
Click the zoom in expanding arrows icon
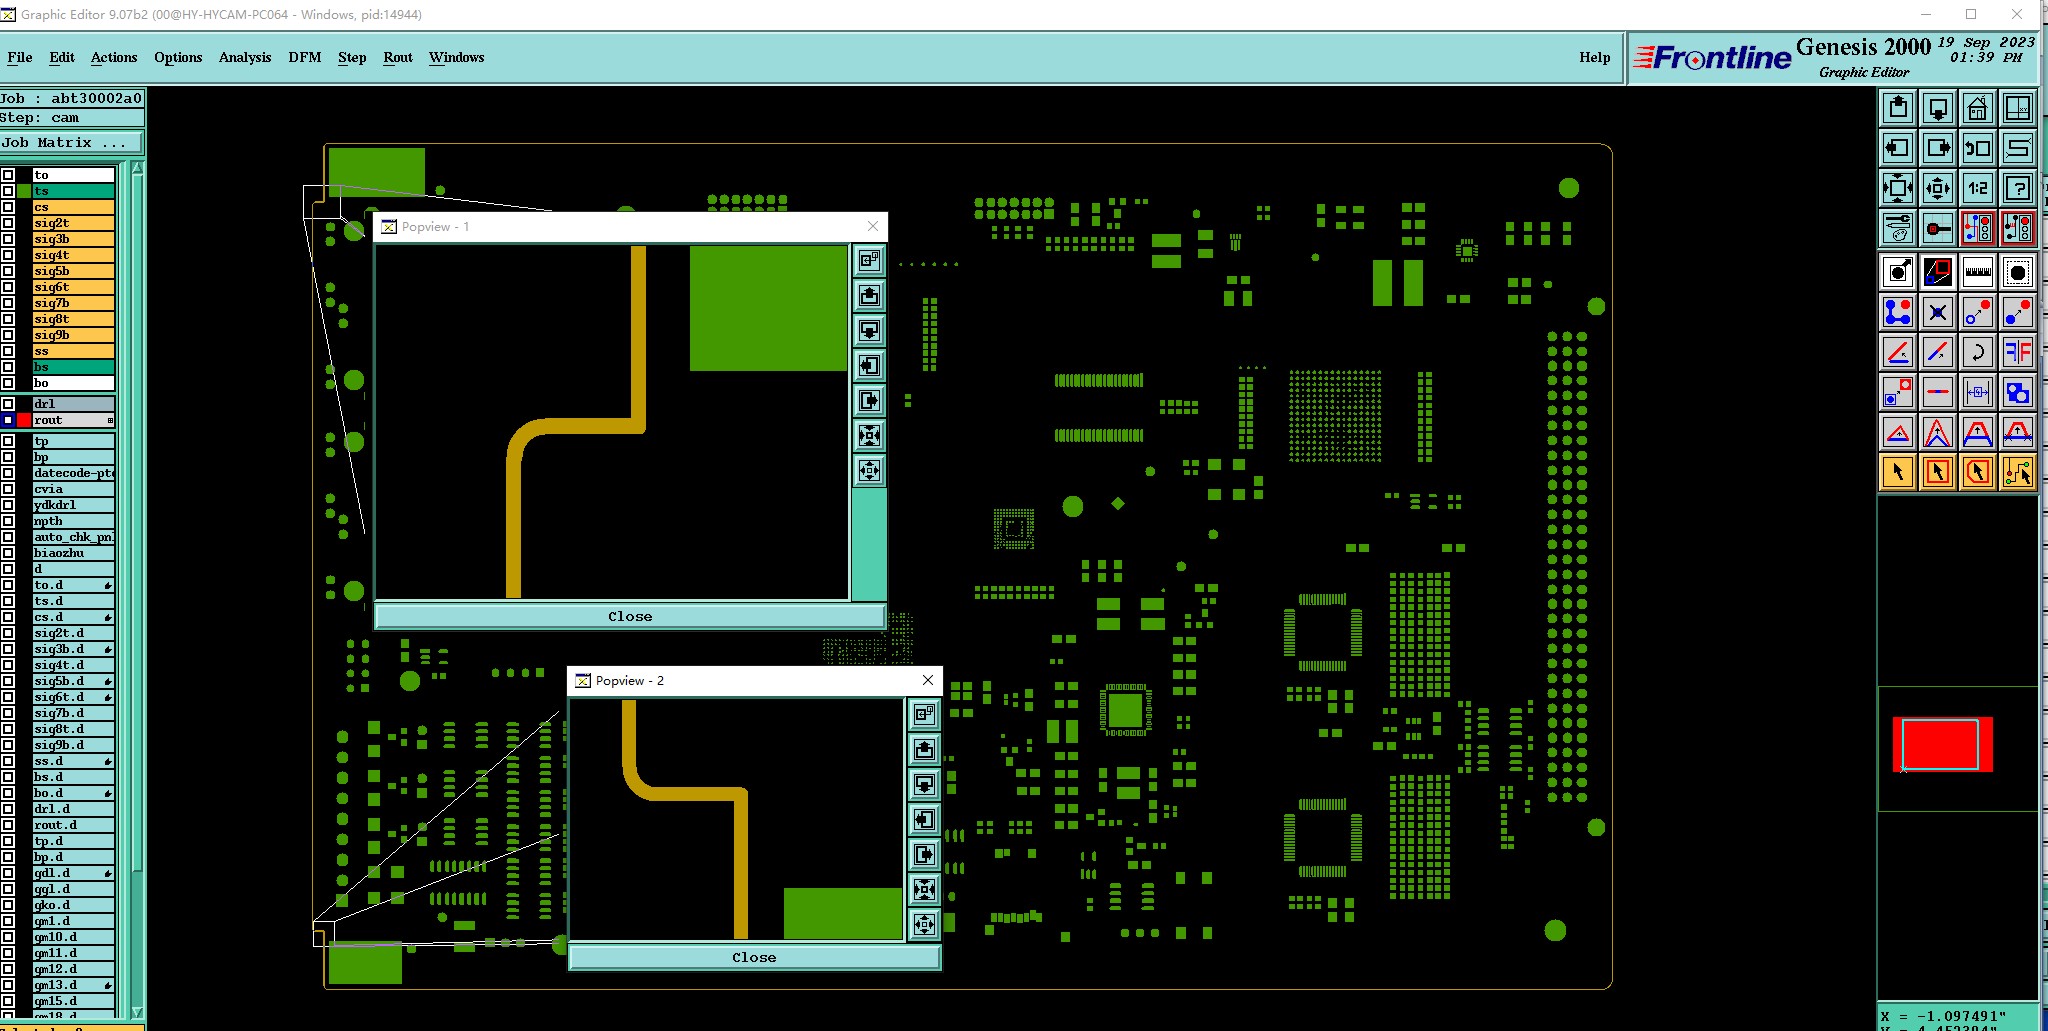(1898, 188)
